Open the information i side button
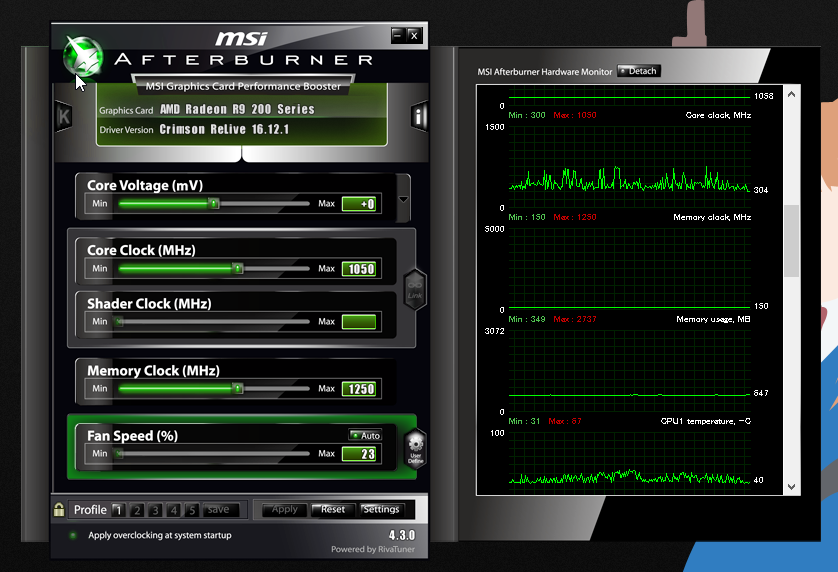This screenshot has height=572, width=838. (x=420, y=116)
